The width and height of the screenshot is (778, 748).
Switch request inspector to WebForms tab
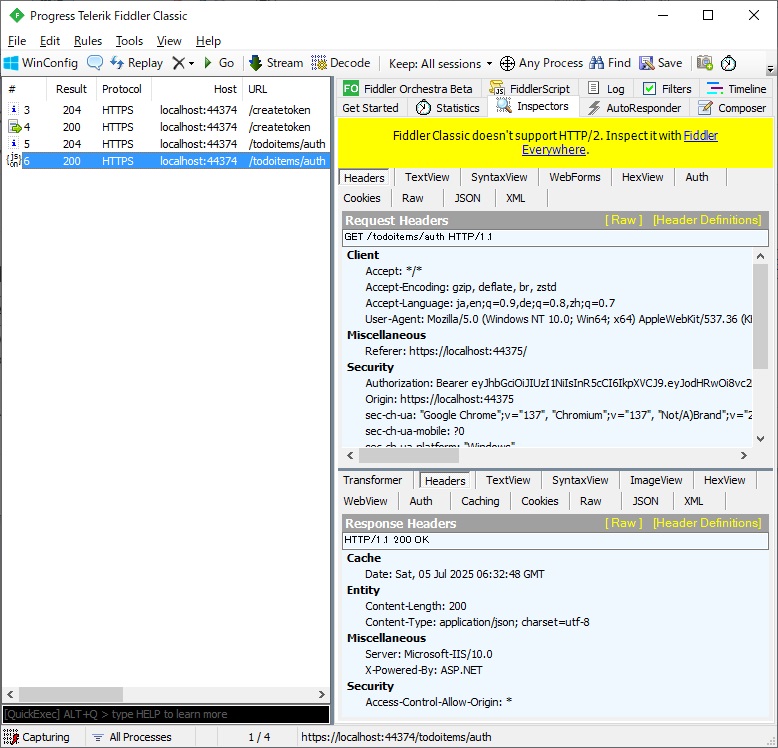[x=575, y=177]
